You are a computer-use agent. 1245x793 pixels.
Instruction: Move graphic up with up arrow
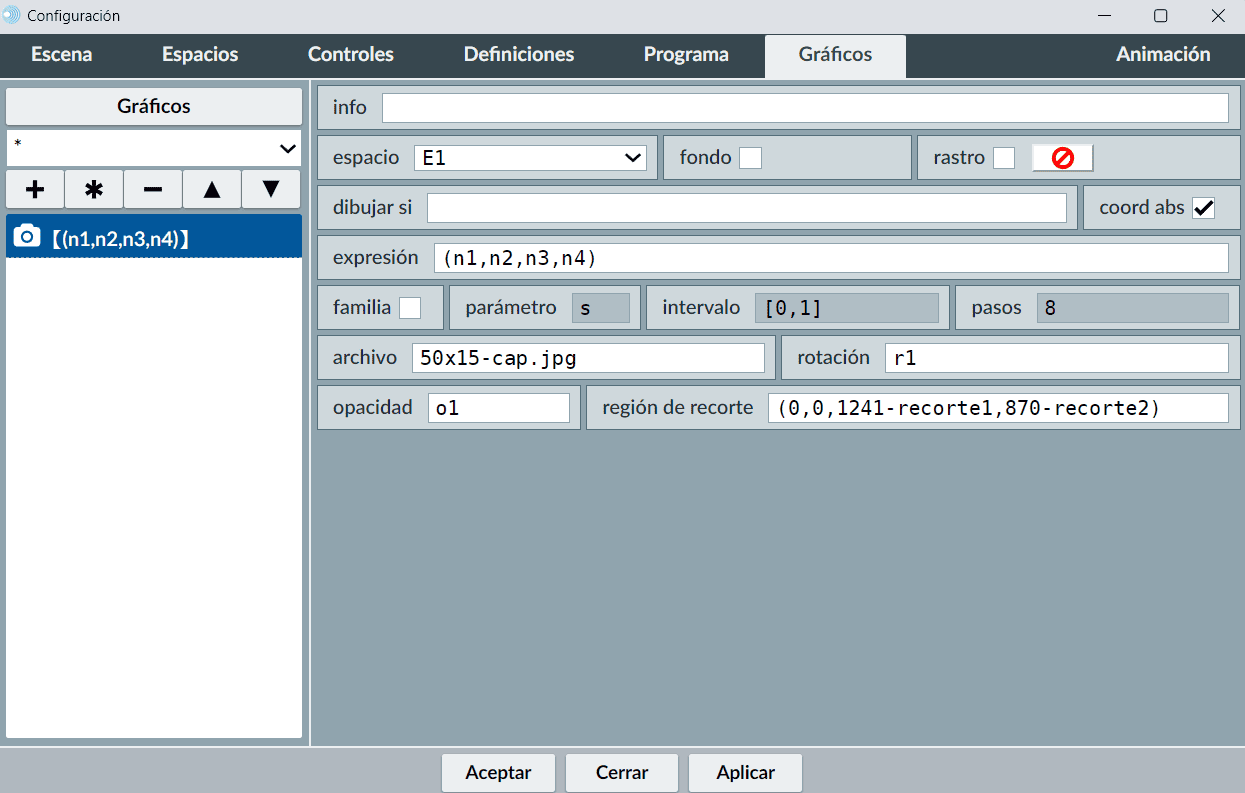(212, 189)
